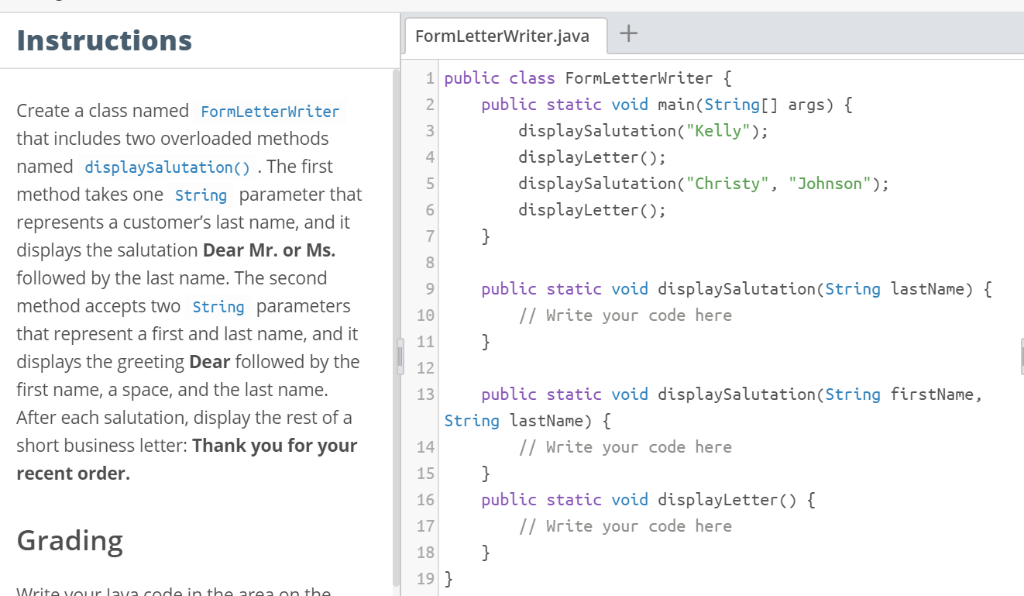Click the Instructions heading

click(x=103, y=41)
